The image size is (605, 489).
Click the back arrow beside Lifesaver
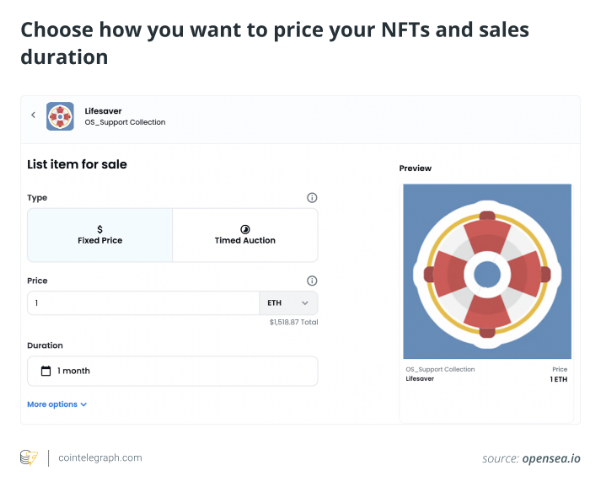tap(33, 115)
